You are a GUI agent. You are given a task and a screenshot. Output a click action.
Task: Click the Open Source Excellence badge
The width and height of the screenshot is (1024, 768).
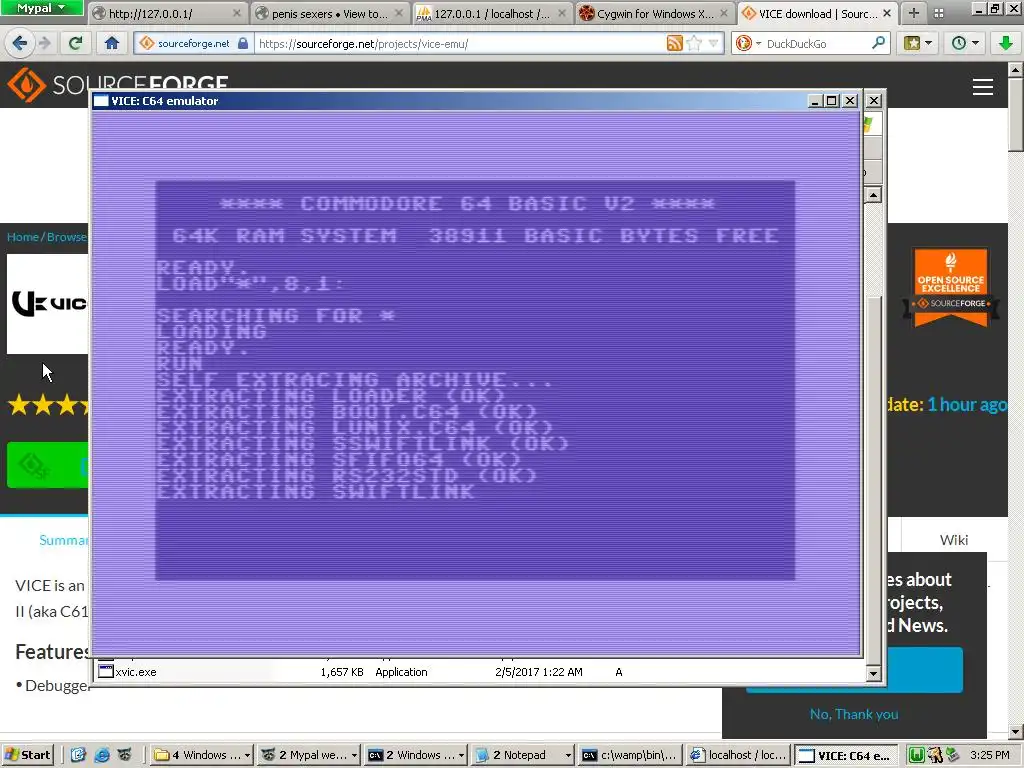click(x=950, y=287)
